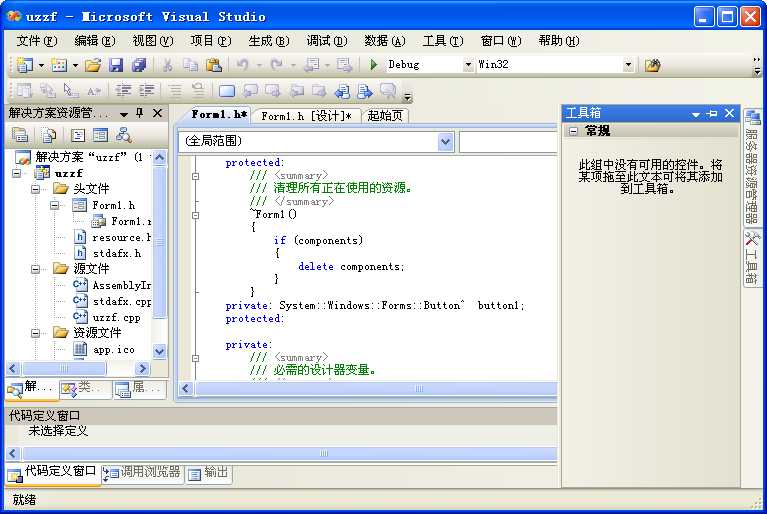Select stdafx.cpp in the solution tree

click(121, 302)
